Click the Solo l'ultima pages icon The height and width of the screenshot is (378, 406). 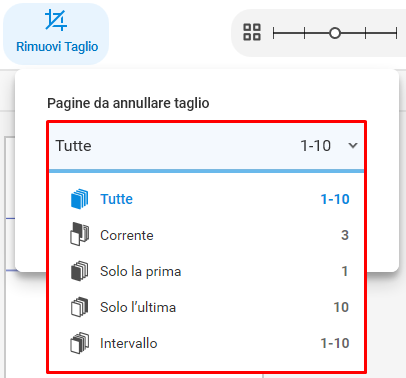(80, 307)
